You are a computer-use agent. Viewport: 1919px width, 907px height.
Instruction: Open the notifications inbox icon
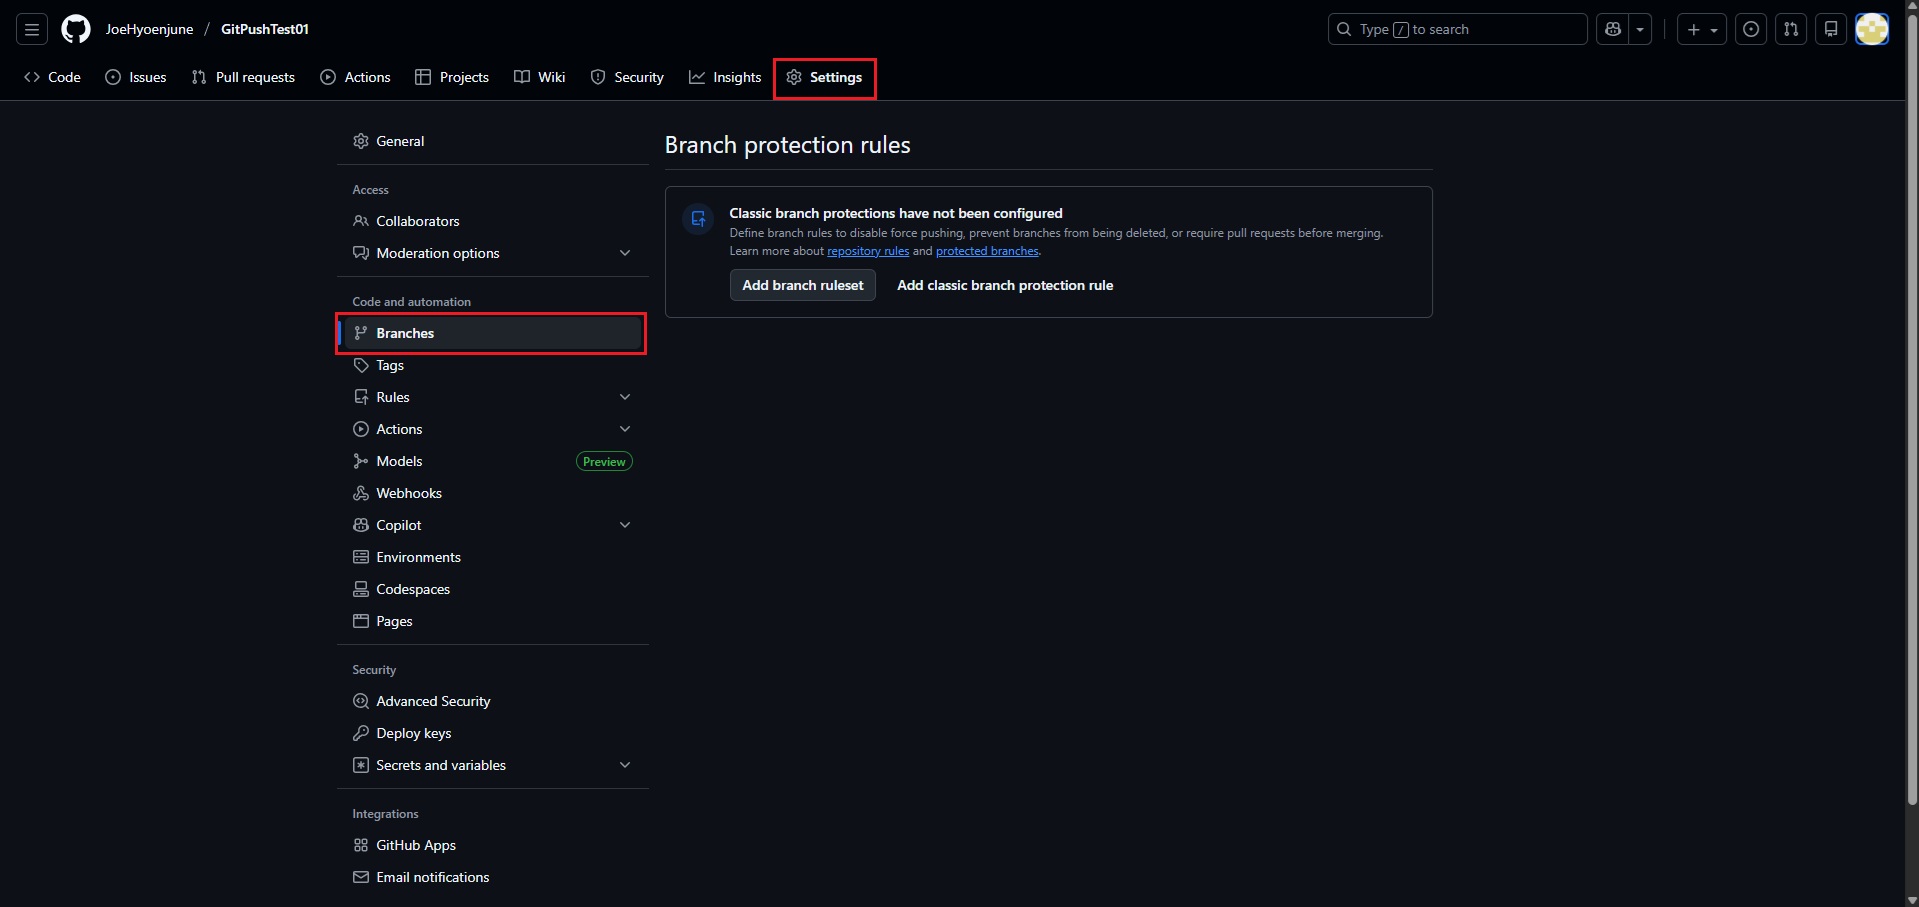point(1831,30)
